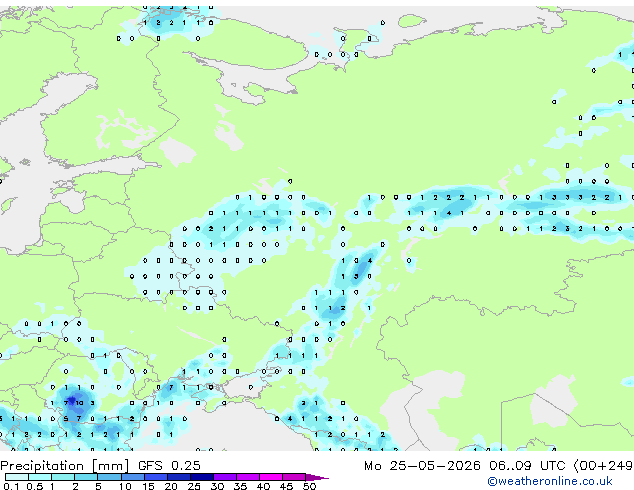Click the '(00+249' forecast offset text
This screenshot has width=634, height=490.
click(603, 466)
